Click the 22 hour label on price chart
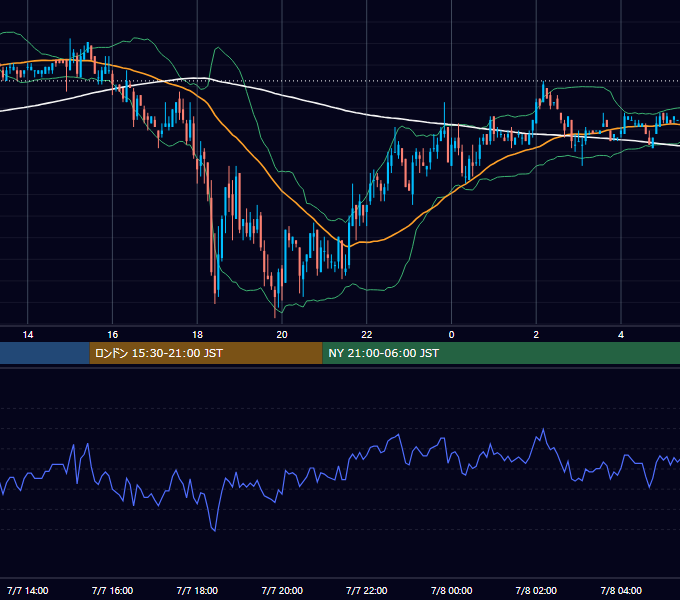Image resolution: width=680 pixels, height=600 pixels. click(x=367, y=335)
